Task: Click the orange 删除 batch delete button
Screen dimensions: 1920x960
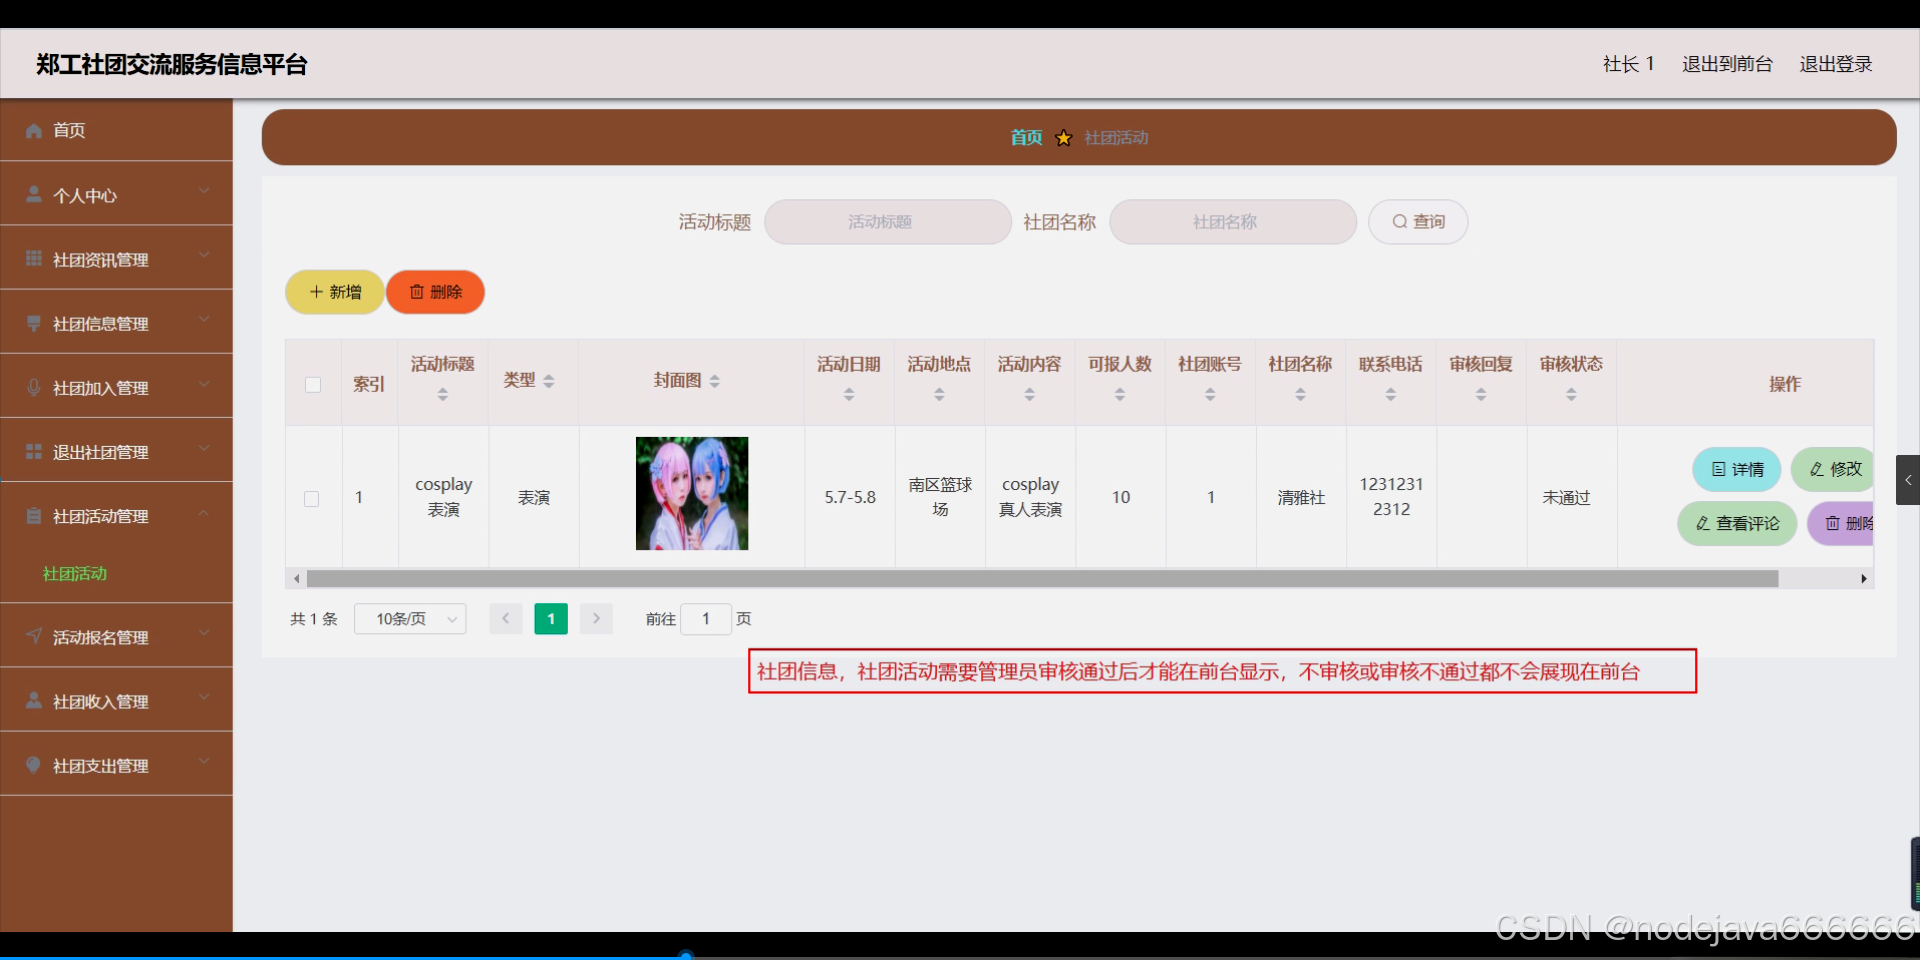Action: coord(436,292)
